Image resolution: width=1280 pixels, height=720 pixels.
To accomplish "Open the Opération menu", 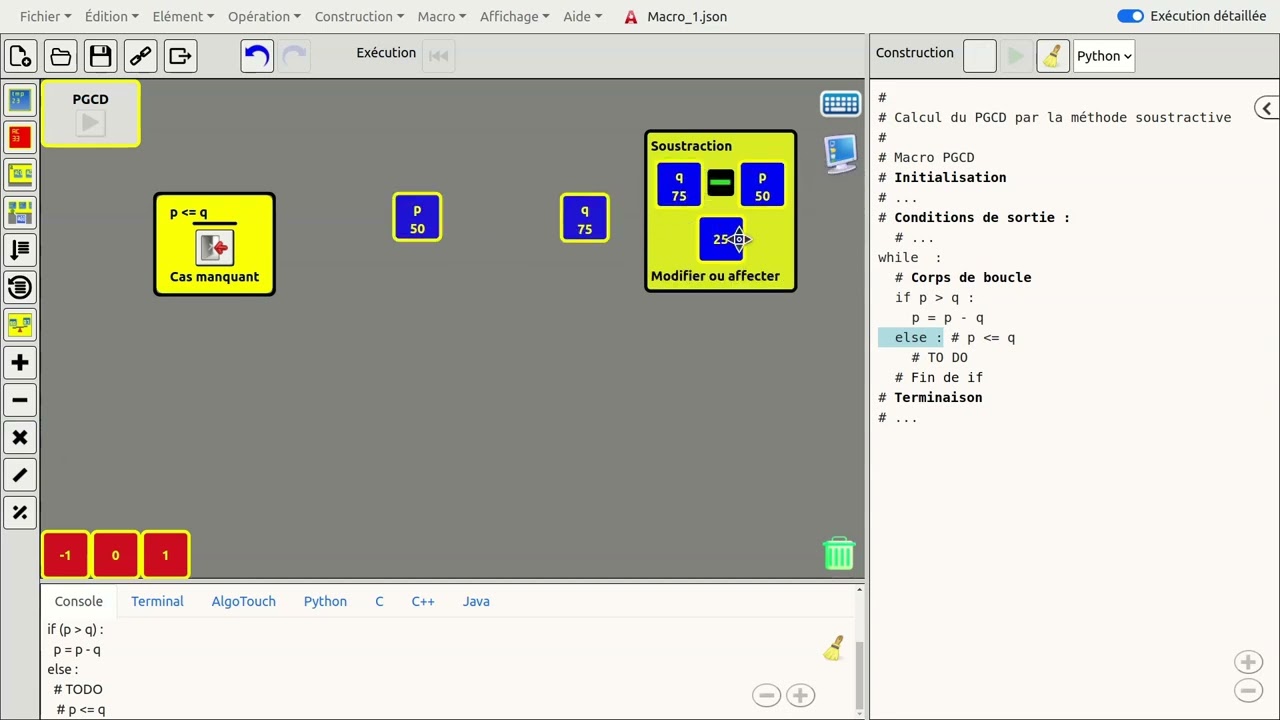I will pyautogui.click(x=265, y=16).
